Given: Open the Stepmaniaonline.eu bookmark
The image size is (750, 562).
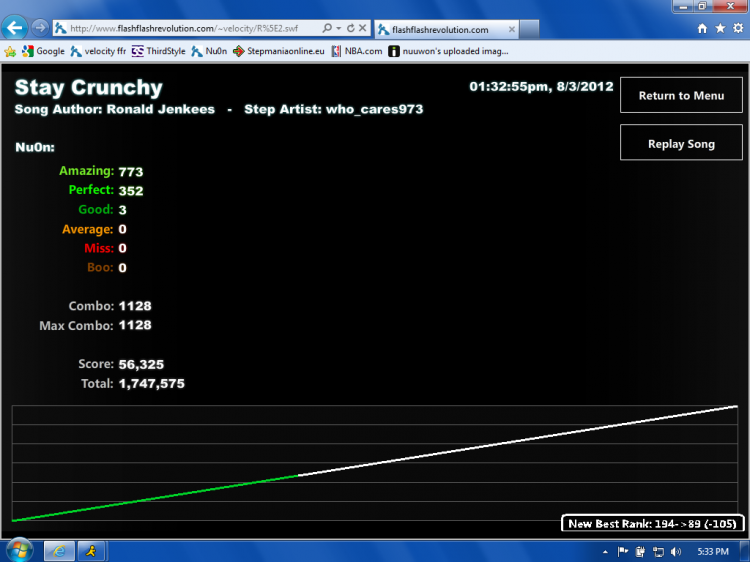Looking at the screenshot, I should 279,51.
